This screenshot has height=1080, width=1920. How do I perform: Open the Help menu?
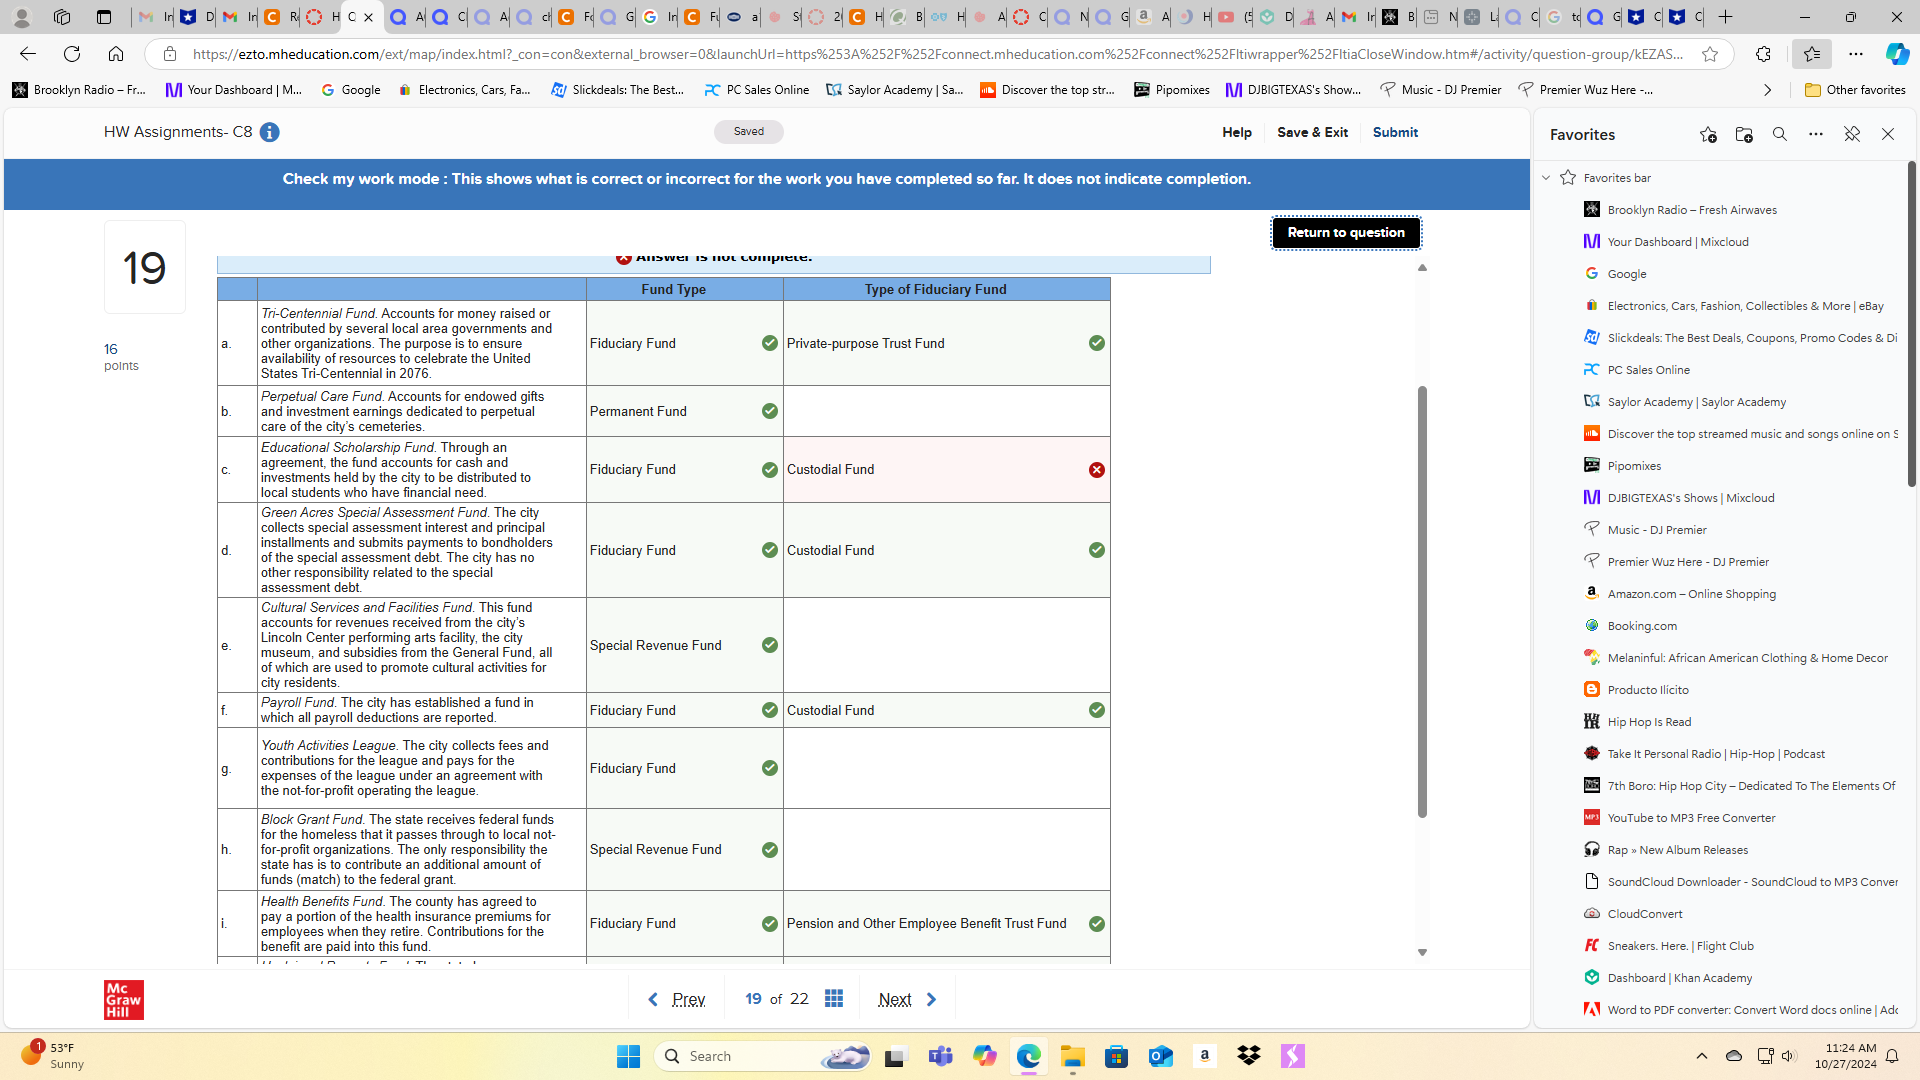[1236, 132]
